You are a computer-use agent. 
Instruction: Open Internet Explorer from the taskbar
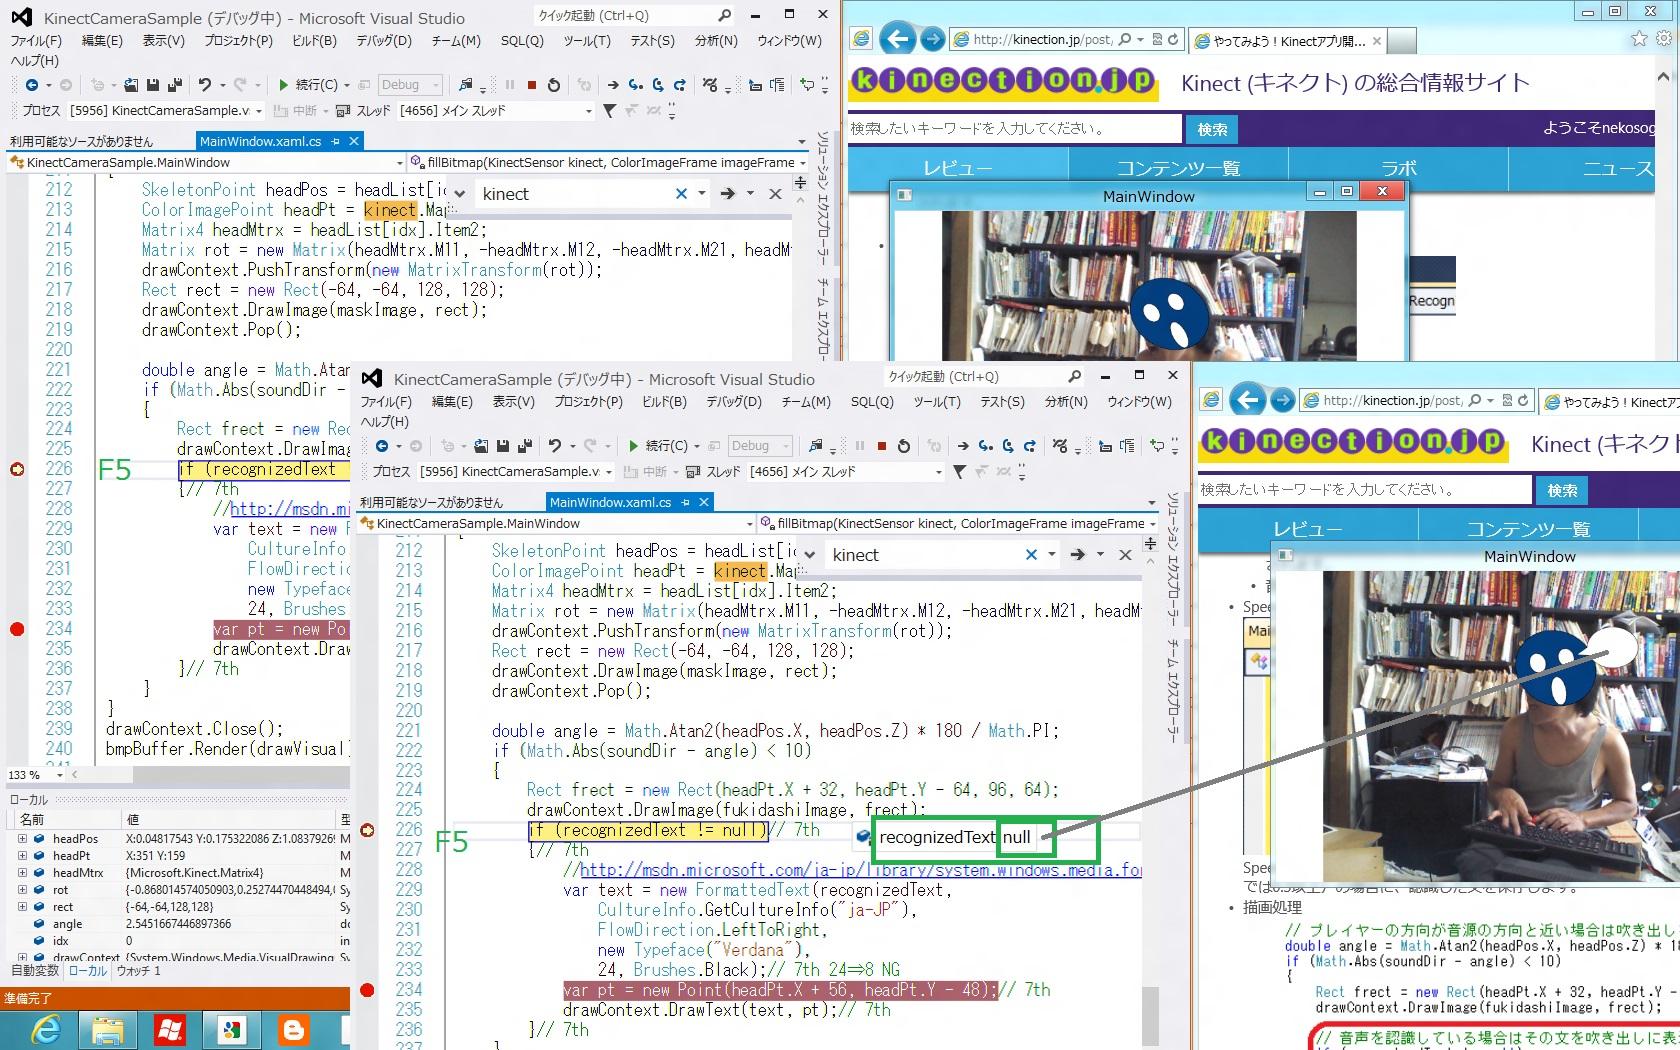point(45,1029)
